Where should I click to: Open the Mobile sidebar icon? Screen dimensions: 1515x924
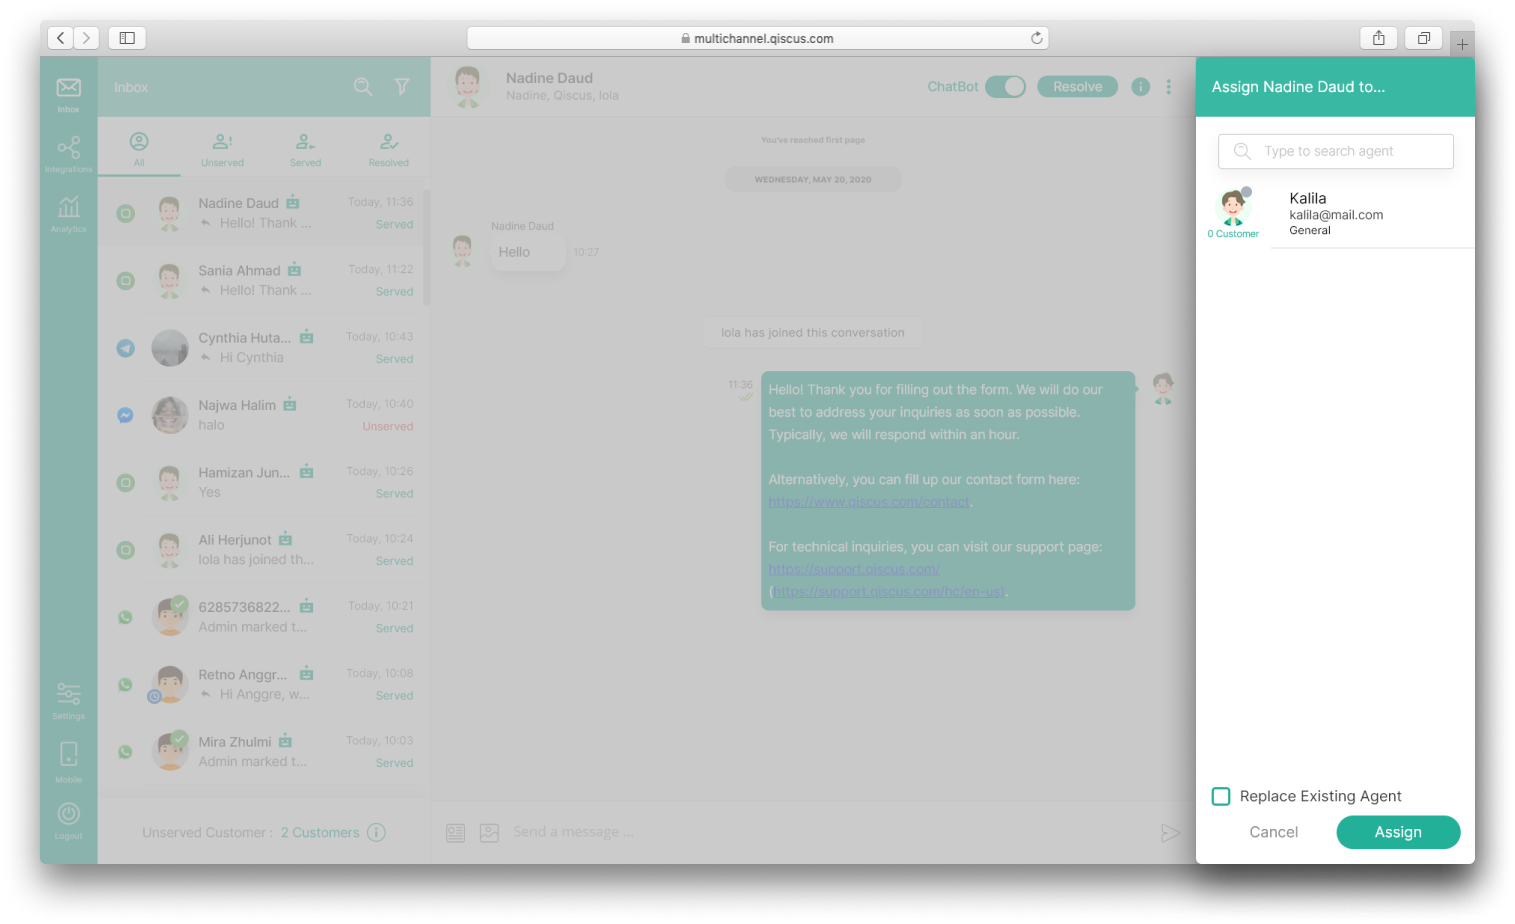pyautogui.click(x=68, y=761)
